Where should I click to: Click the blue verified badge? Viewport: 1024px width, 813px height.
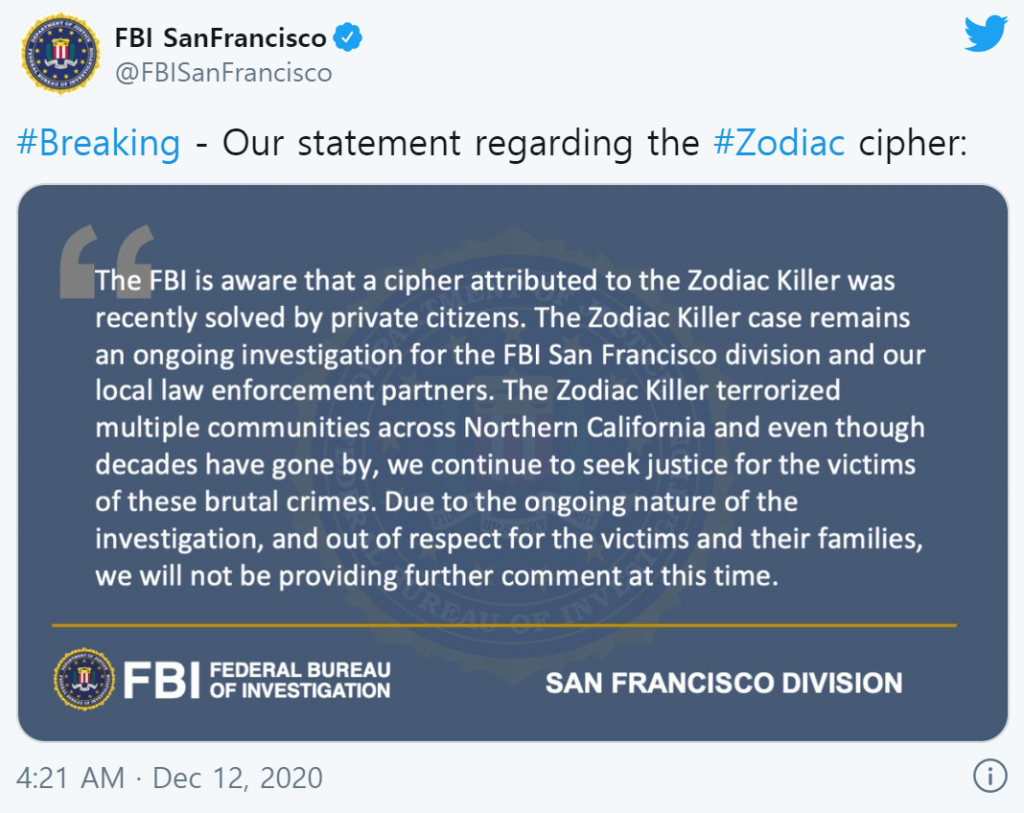coord(347,39)
